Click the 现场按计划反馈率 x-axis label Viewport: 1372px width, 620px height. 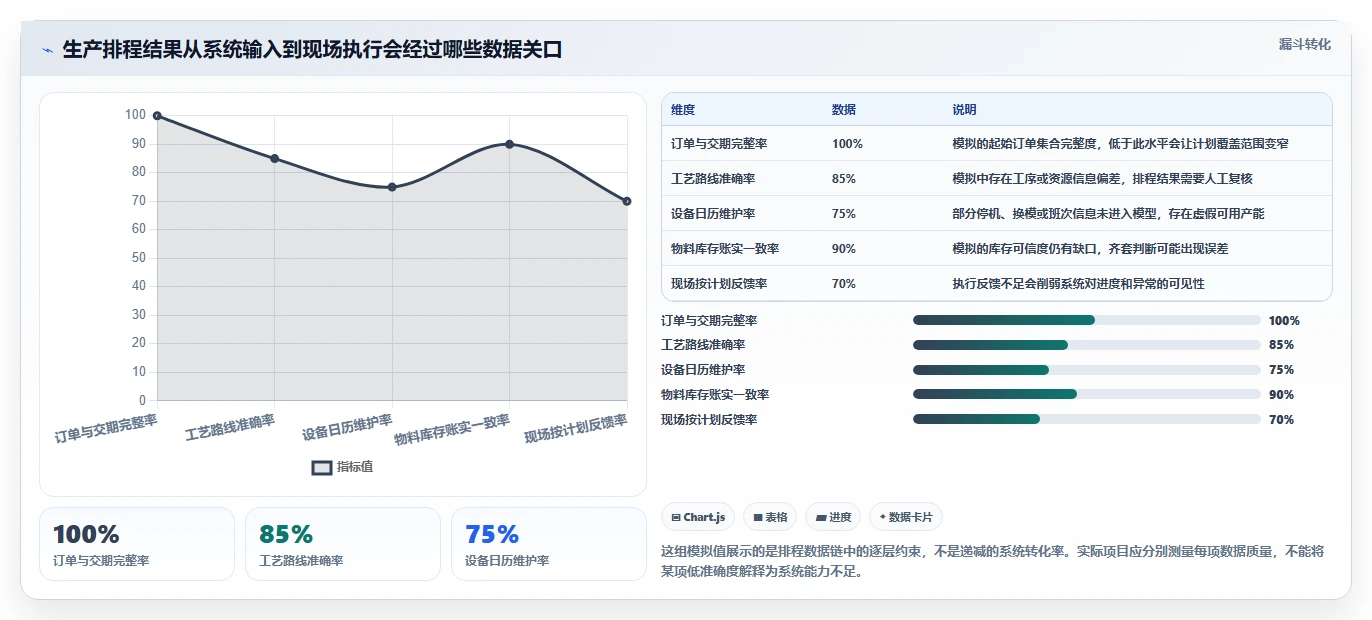576,428
